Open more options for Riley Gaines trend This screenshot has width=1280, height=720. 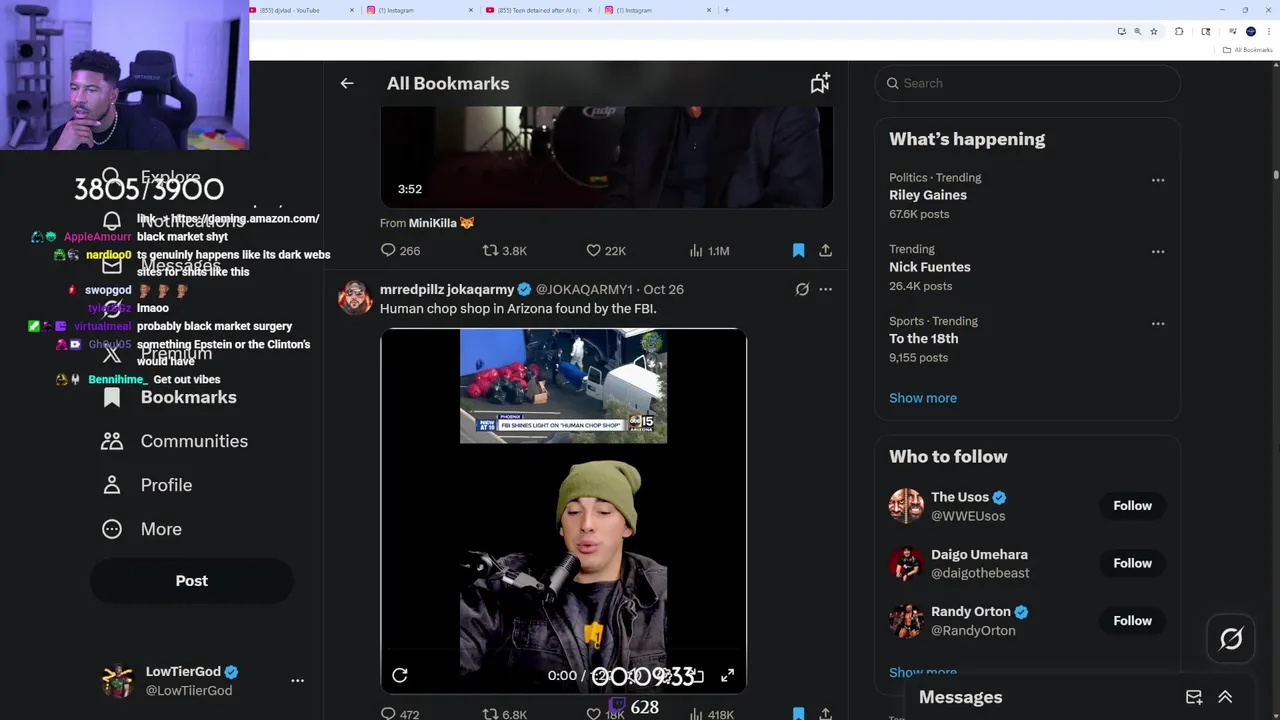click(1158, 180)
